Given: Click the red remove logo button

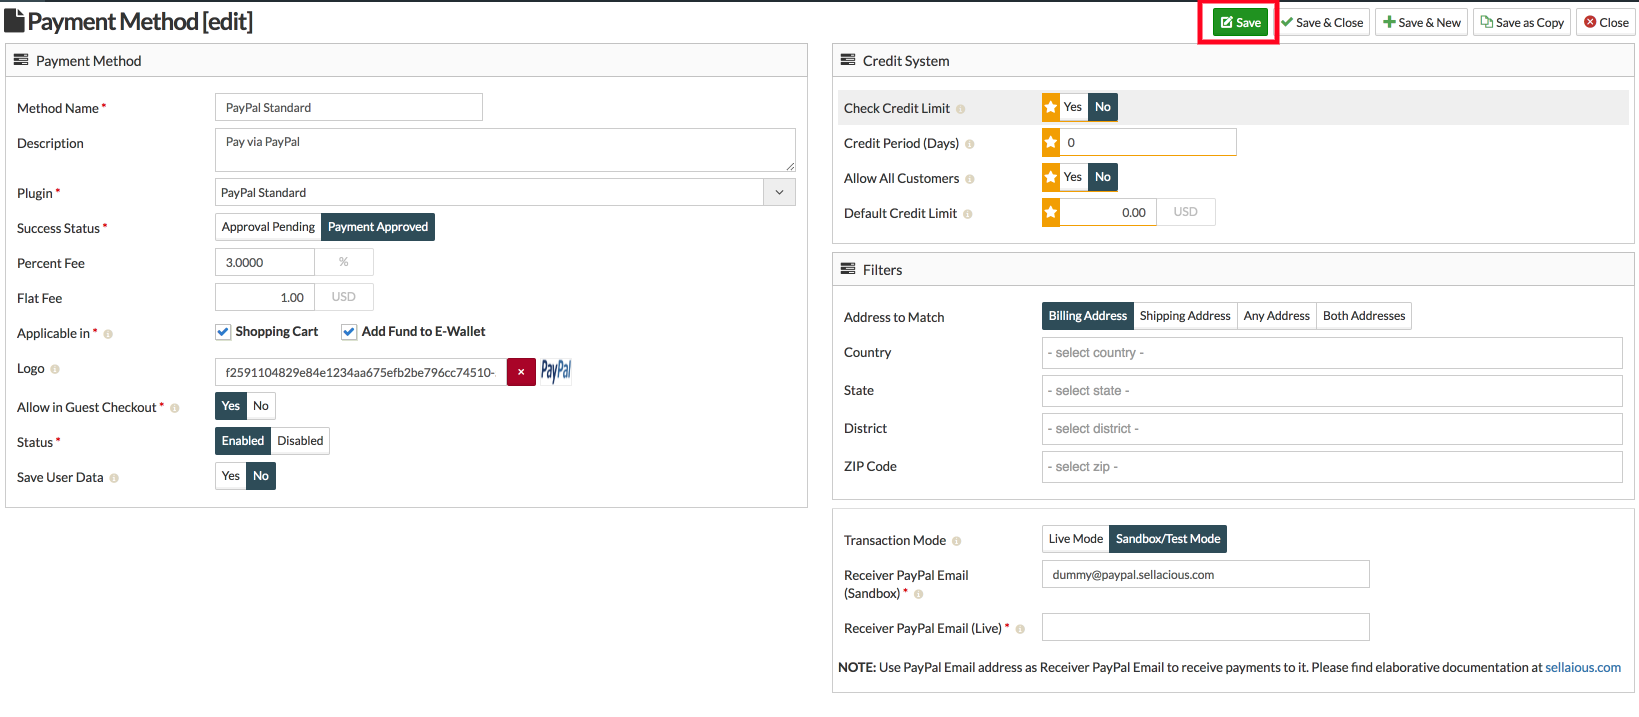Looking at the screenshot, I should [x=521, y=372].
